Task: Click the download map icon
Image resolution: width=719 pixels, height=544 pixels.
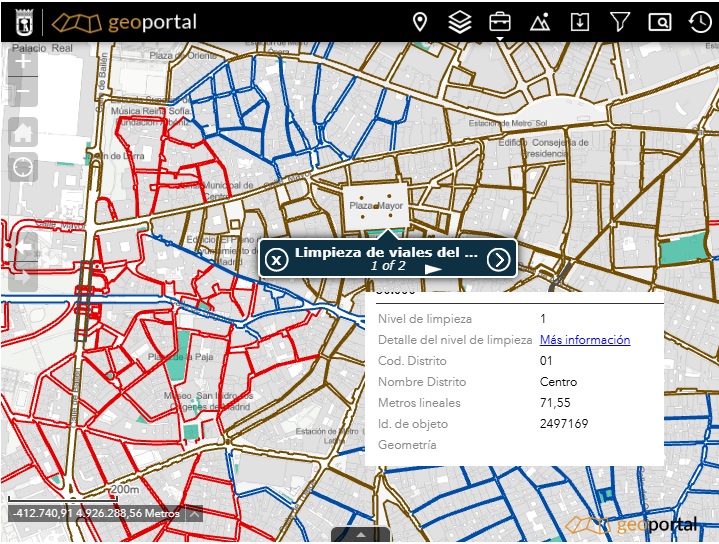Action: 580,22
